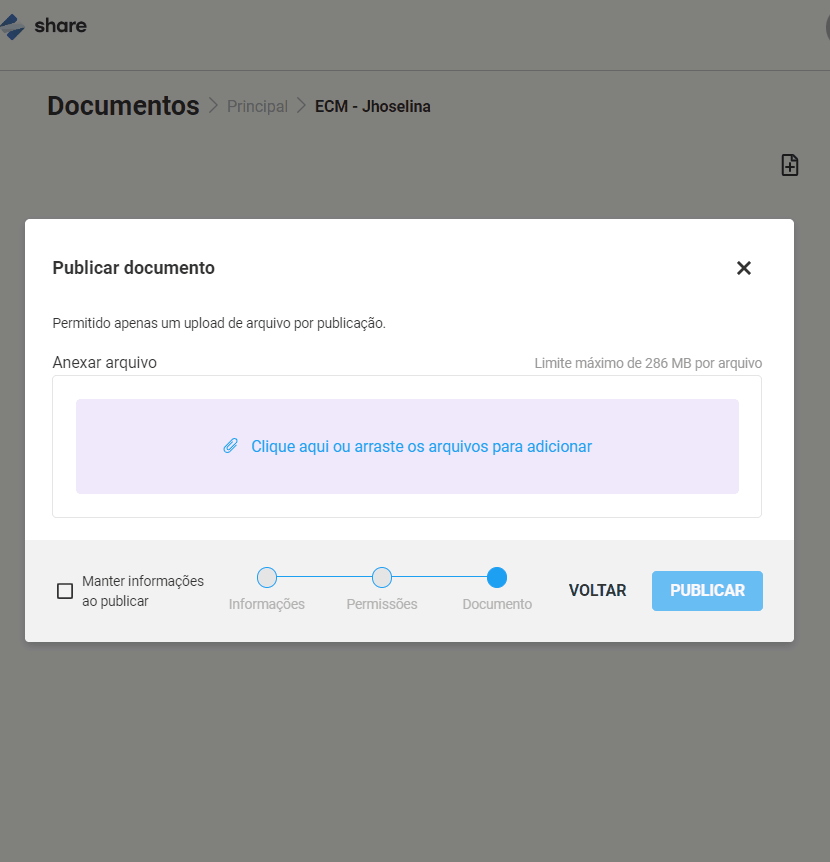This screenshot has width=830, height=862.
Task: Click the new document icon
Action: 790,165
